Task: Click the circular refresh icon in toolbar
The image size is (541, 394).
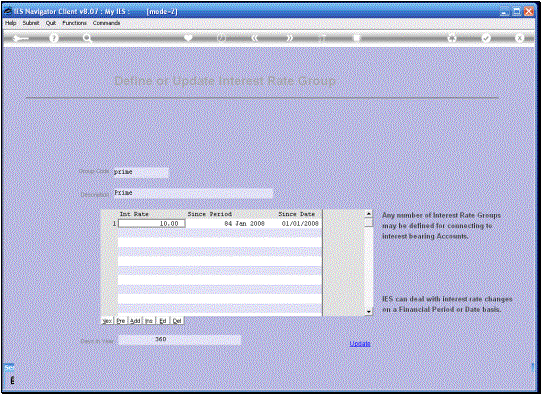Action: pyautogui.click(x=221, y=38)
